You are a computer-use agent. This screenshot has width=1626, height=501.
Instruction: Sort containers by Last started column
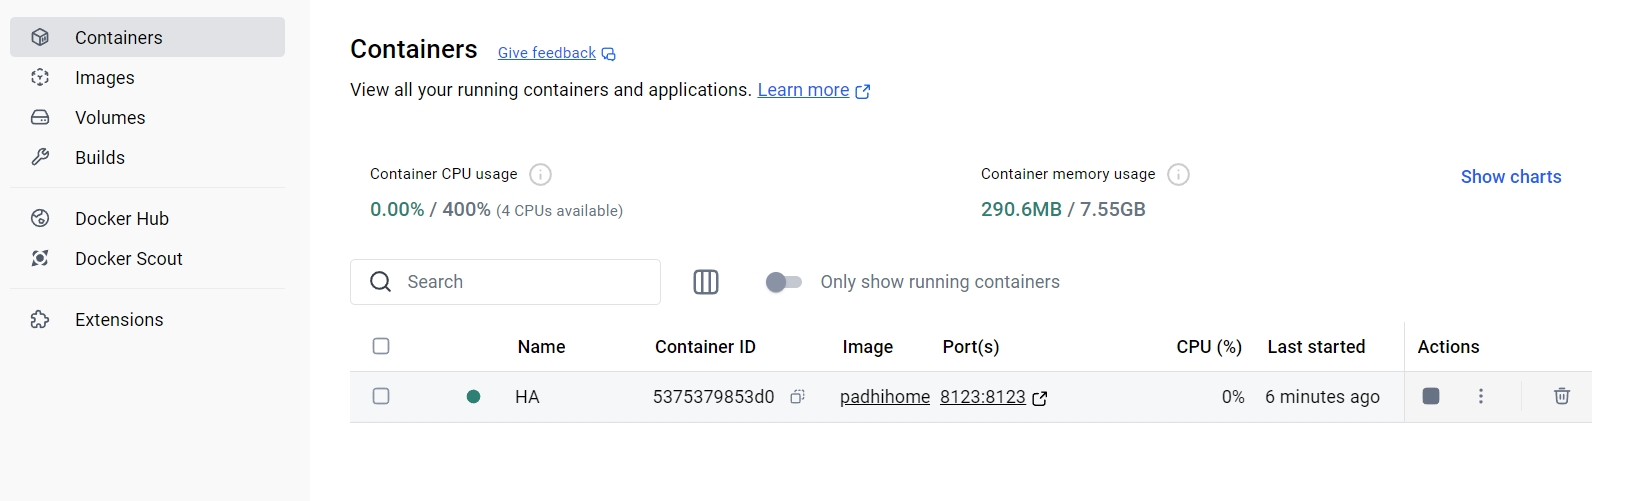1316,347
